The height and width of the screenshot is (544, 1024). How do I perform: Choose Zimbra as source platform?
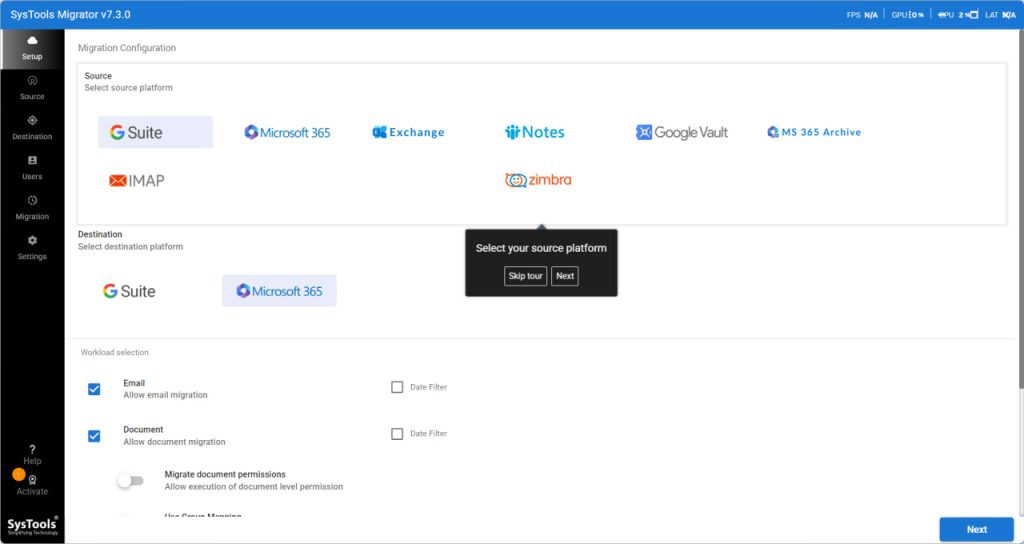point(538,180)
